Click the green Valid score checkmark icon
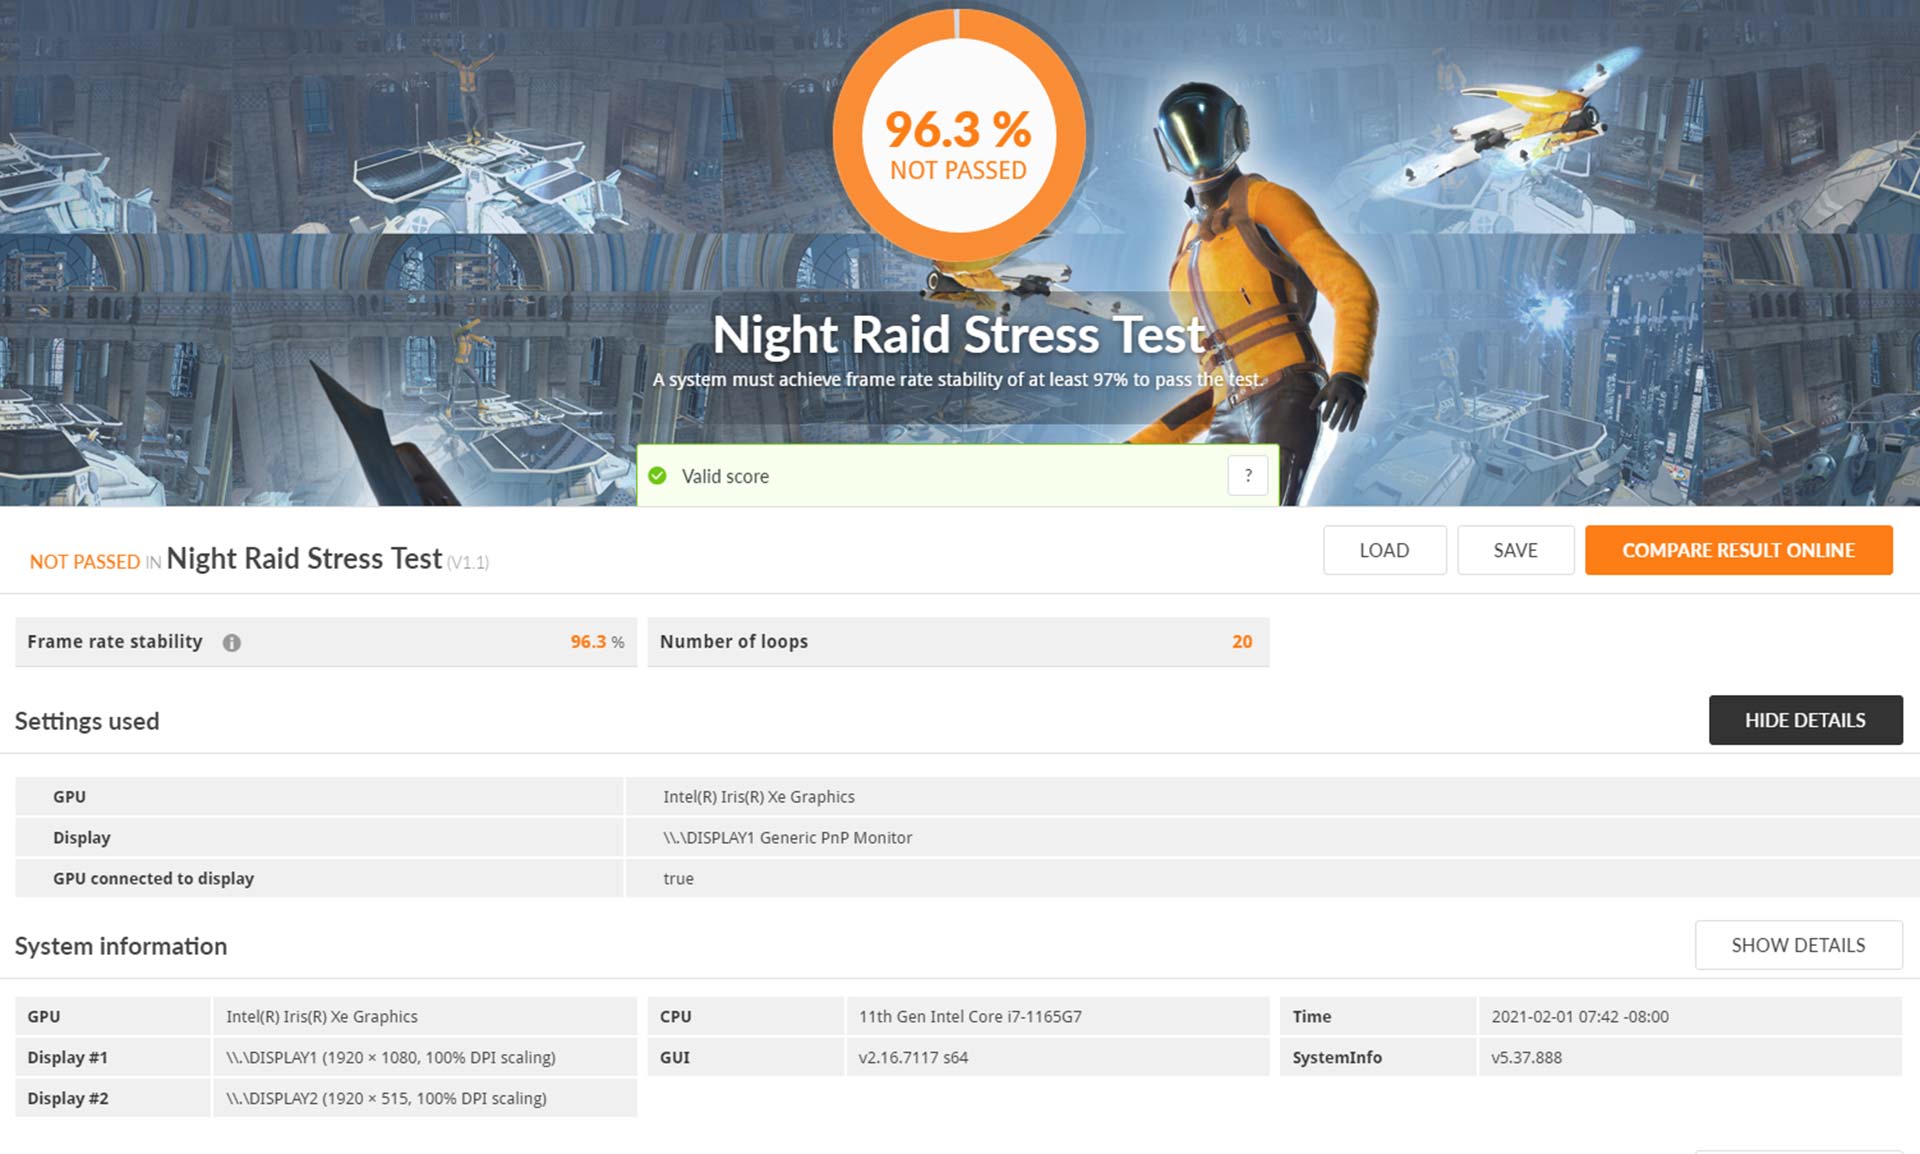This screenshot has width=1920, height=1154. coord(657,476)
